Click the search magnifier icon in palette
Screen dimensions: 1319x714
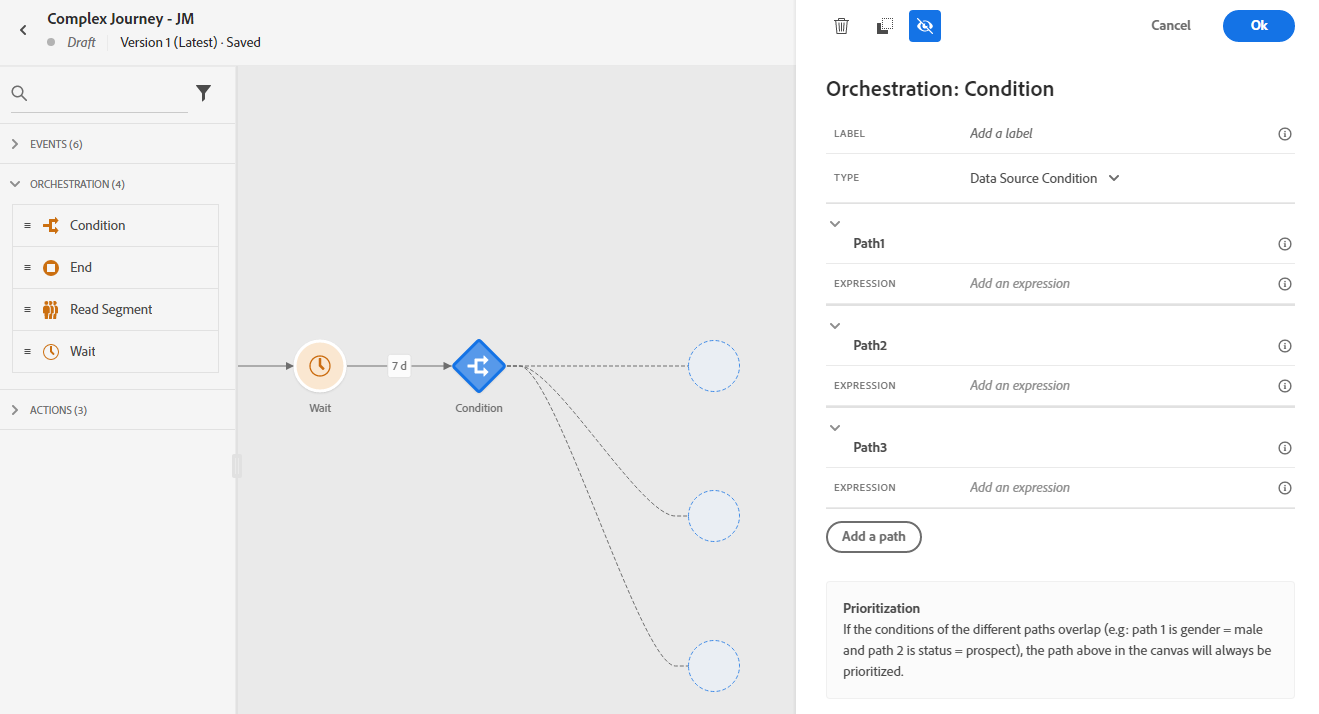19,93
